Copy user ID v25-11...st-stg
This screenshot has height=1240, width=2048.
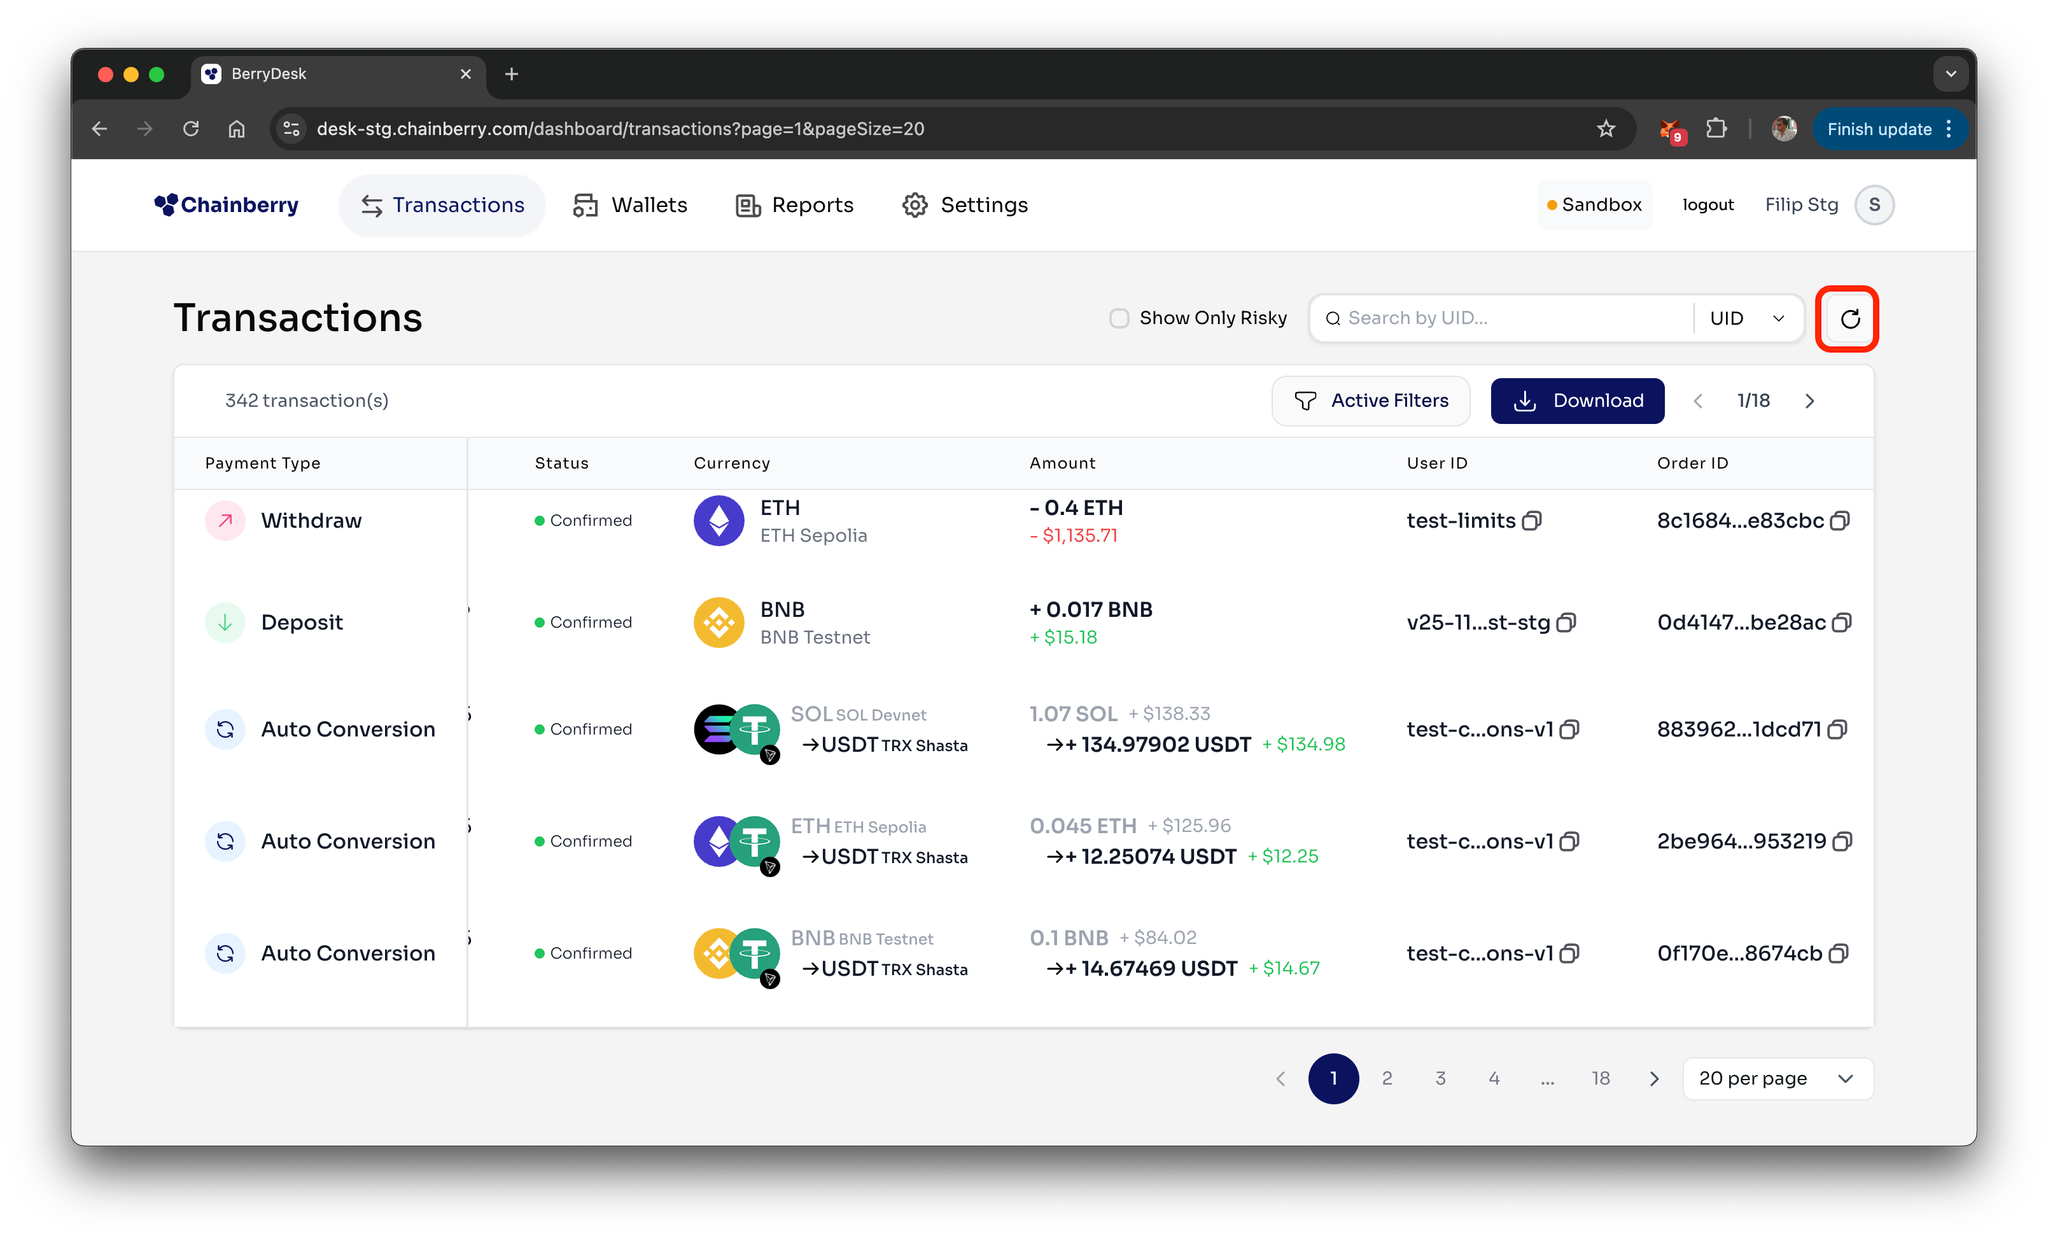1567,623
